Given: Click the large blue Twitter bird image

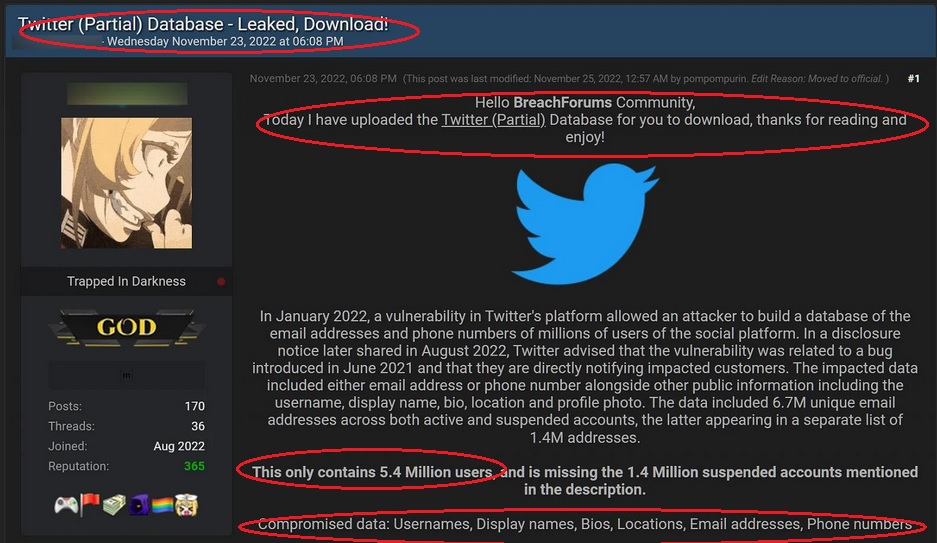Looking at the screenshot, I should 584,225.
